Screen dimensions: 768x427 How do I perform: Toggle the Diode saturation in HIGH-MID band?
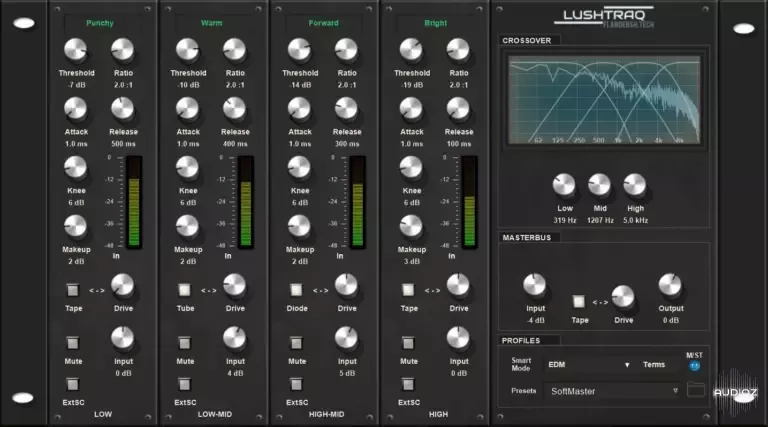coord(296,290)
